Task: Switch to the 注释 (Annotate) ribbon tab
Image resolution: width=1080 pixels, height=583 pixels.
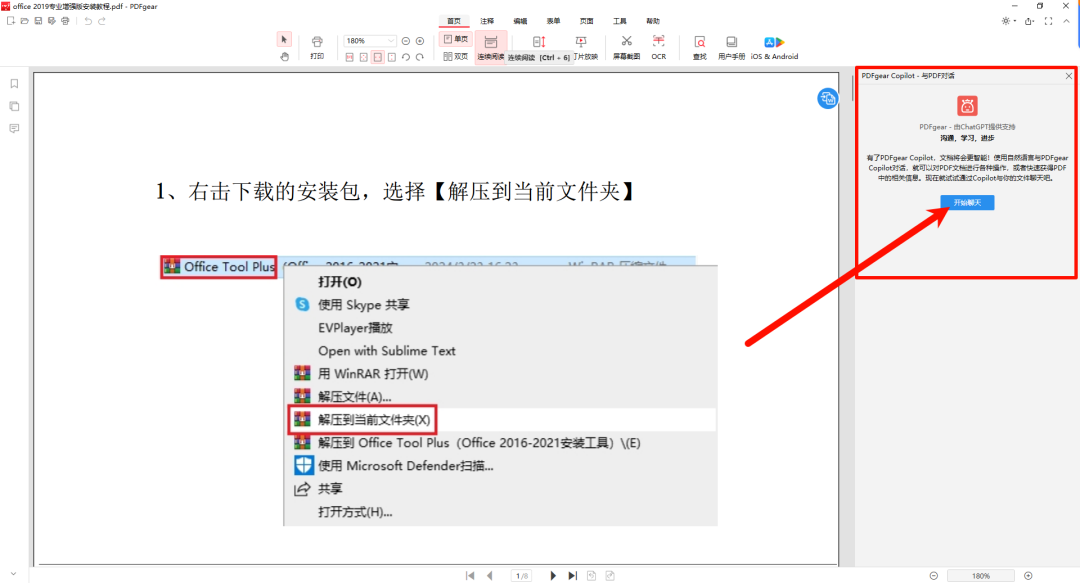Action: pos(487,20)
